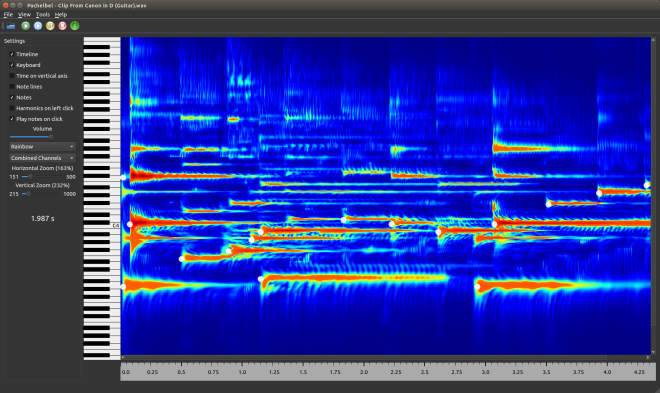Open the Help menu
This screenshot has width=660, height=393.
61,14
